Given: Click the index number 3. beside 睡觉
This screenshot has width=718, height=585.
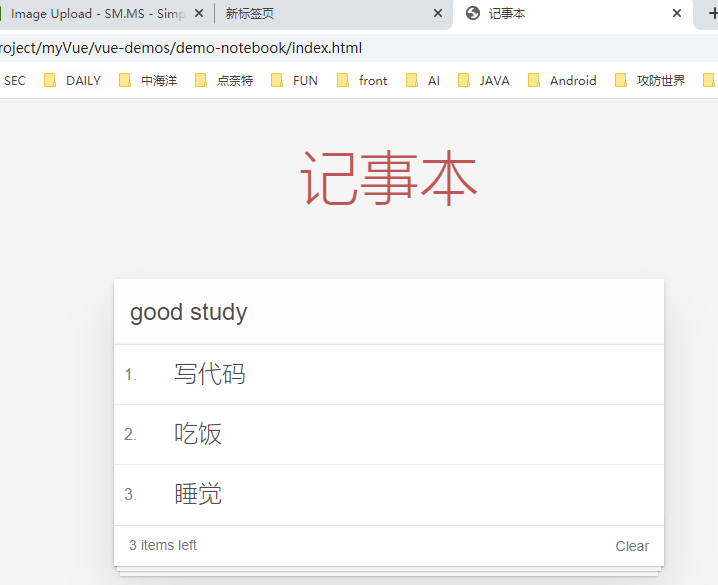Looking at the screenshot, I should [x=131, y=494].
